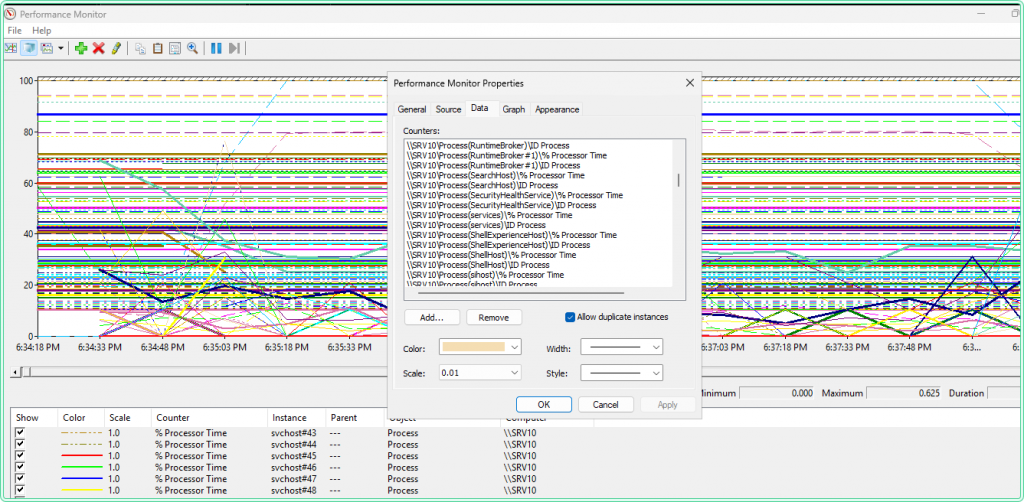Viewport: 1024px width, 502px height.
Task: Click the Highlight pencil icon in toolbar
Action: pyautogui.click(x=116, y=48)
